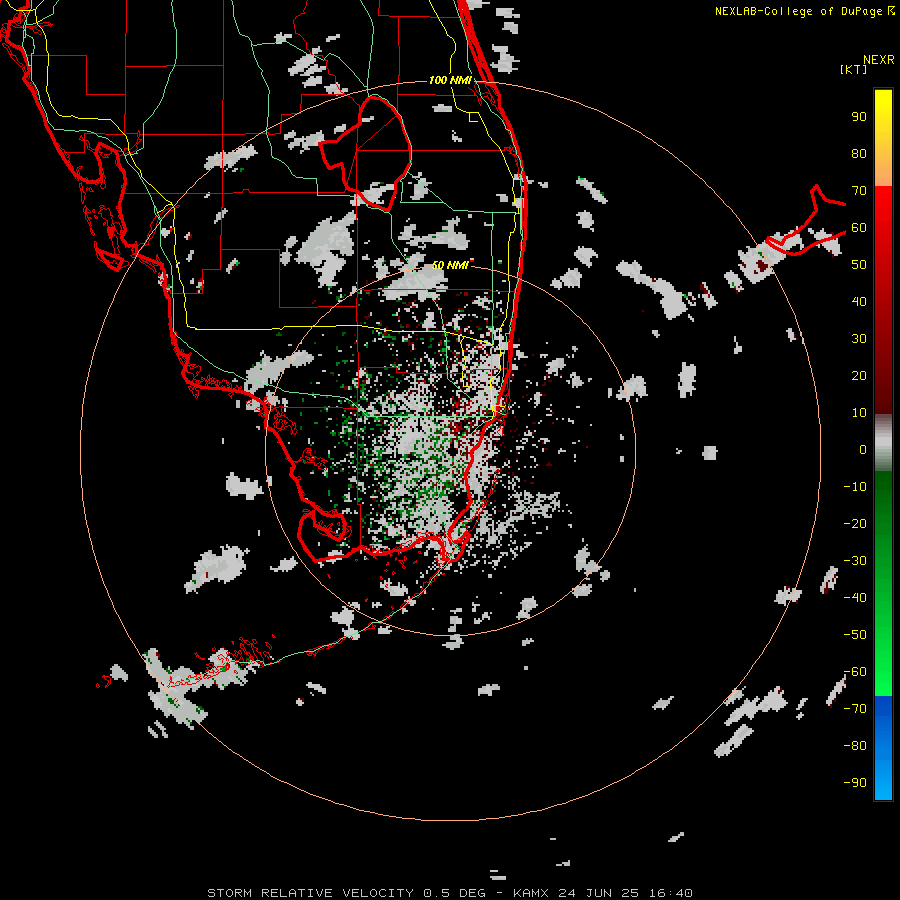Click the '-20' value on the velocity scale
Screen dimensions: 900x900
pyautogui.click(x=855, y=523)
